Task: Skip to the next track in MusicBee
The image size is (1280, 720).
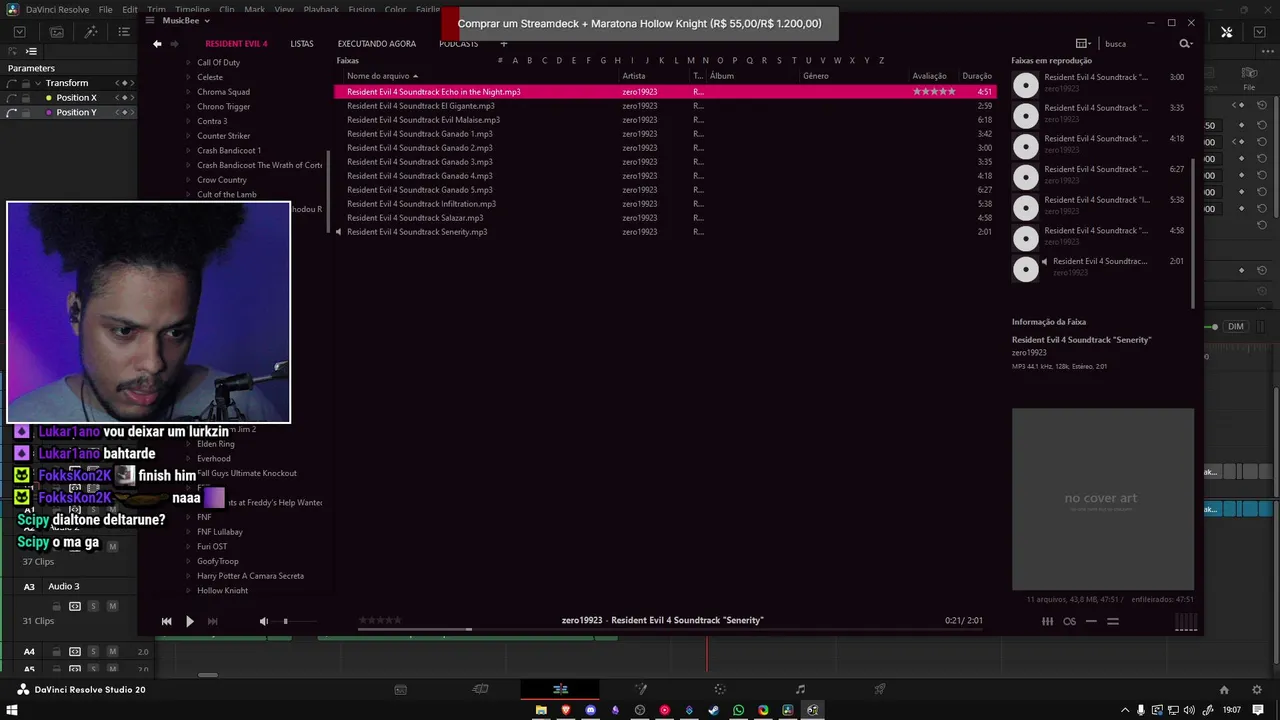Action: pos(212,621)
